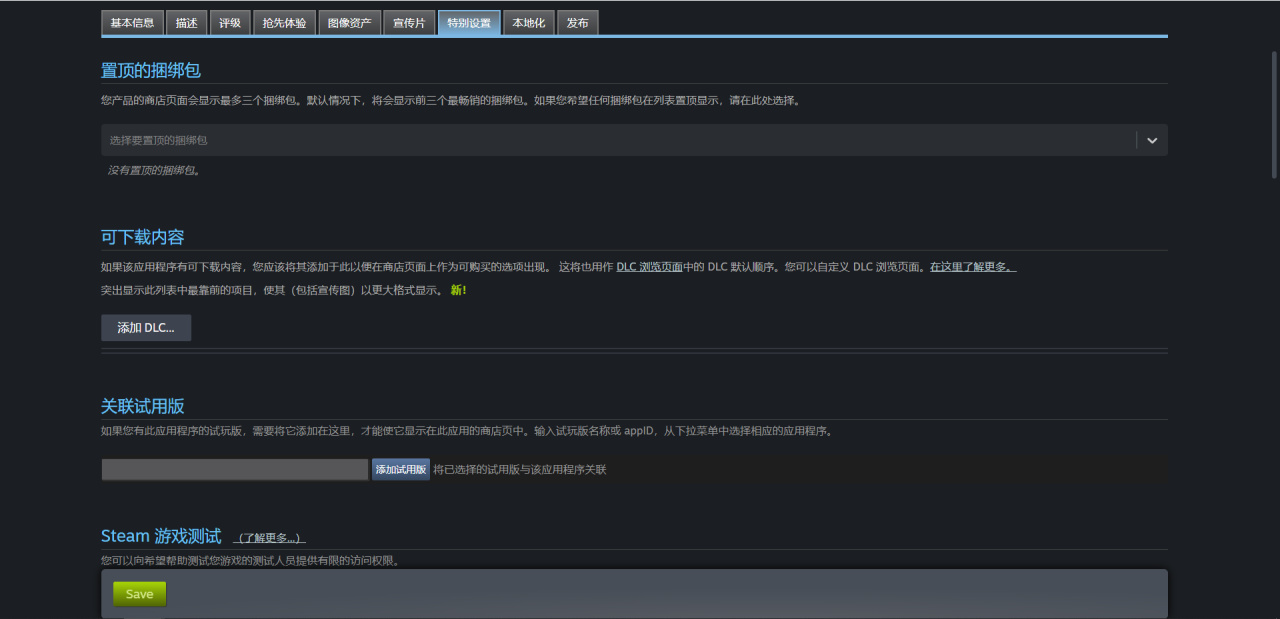Click the 添加试用版 button
Viewport: 1280px width, 619px height.
click(401, 469)
